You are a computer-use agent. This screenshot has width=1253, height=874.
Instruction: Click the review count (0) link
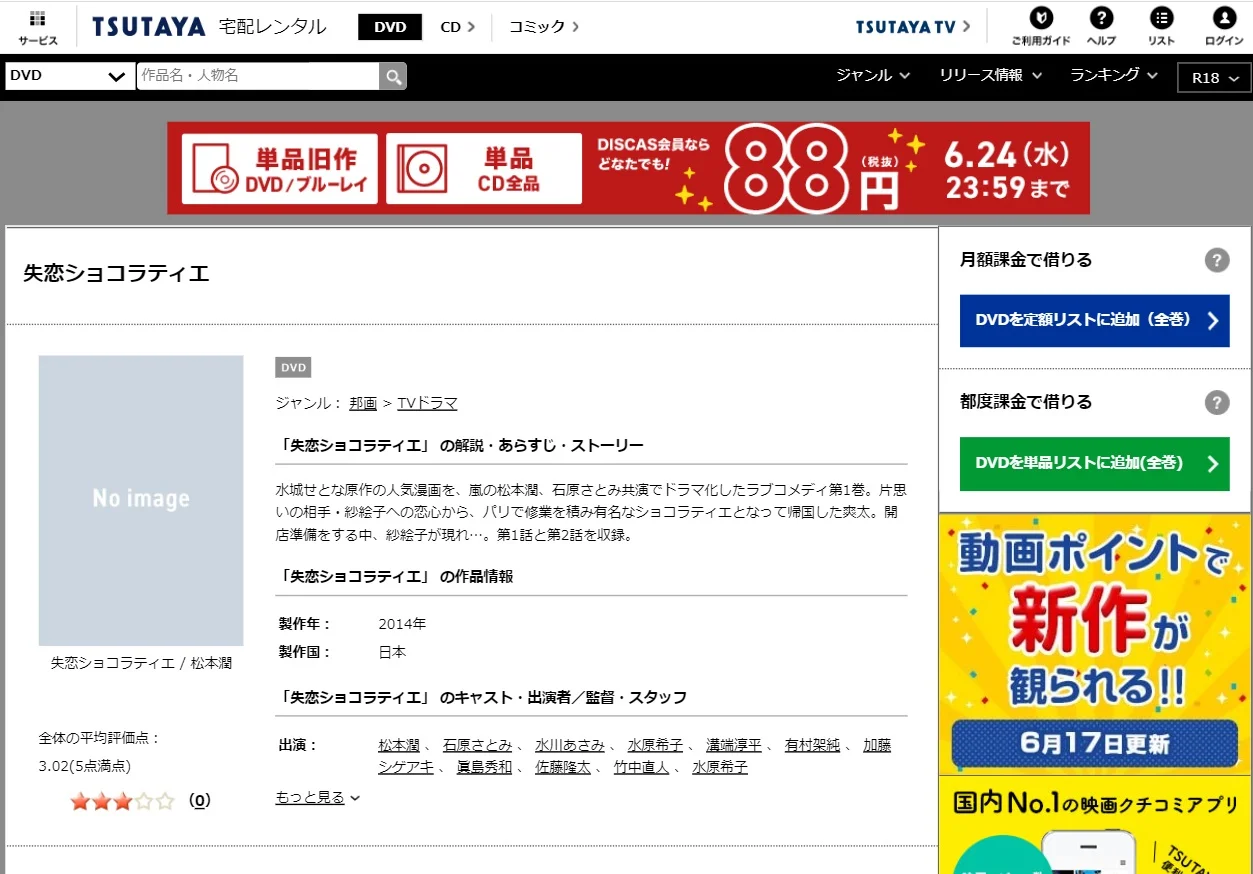(x=200, y=801)
